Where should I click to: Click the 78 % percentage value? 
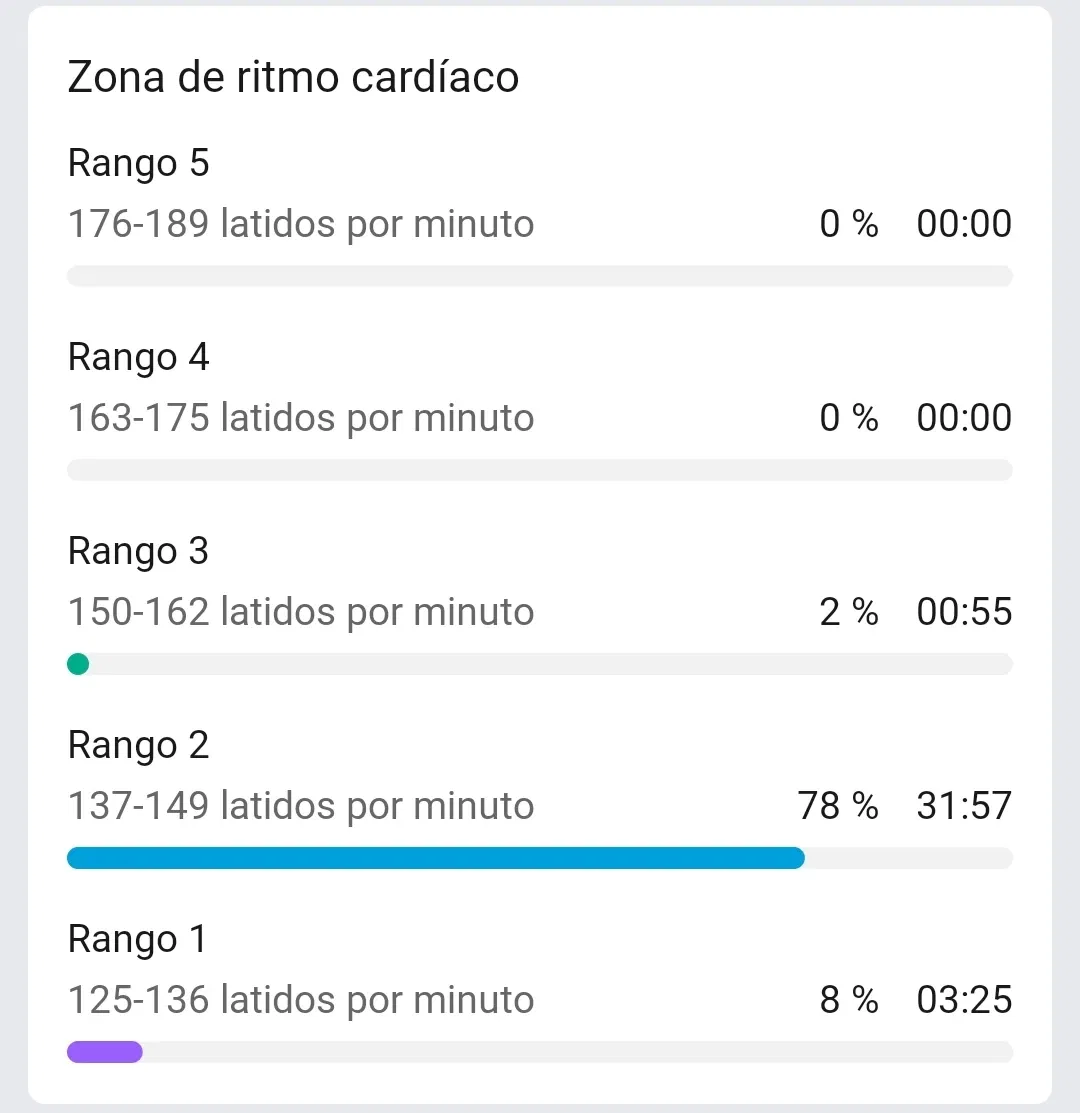[838, 806]
